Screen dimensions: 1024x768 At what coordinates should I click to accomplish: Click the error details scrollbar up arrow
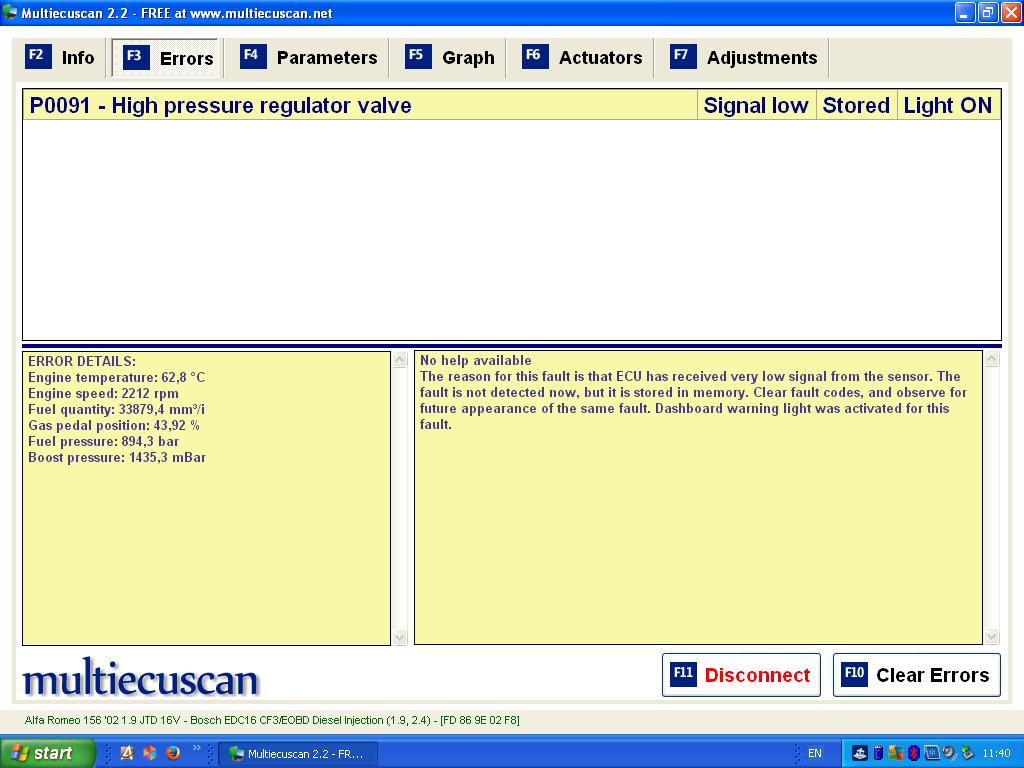[x=400, y=360]
